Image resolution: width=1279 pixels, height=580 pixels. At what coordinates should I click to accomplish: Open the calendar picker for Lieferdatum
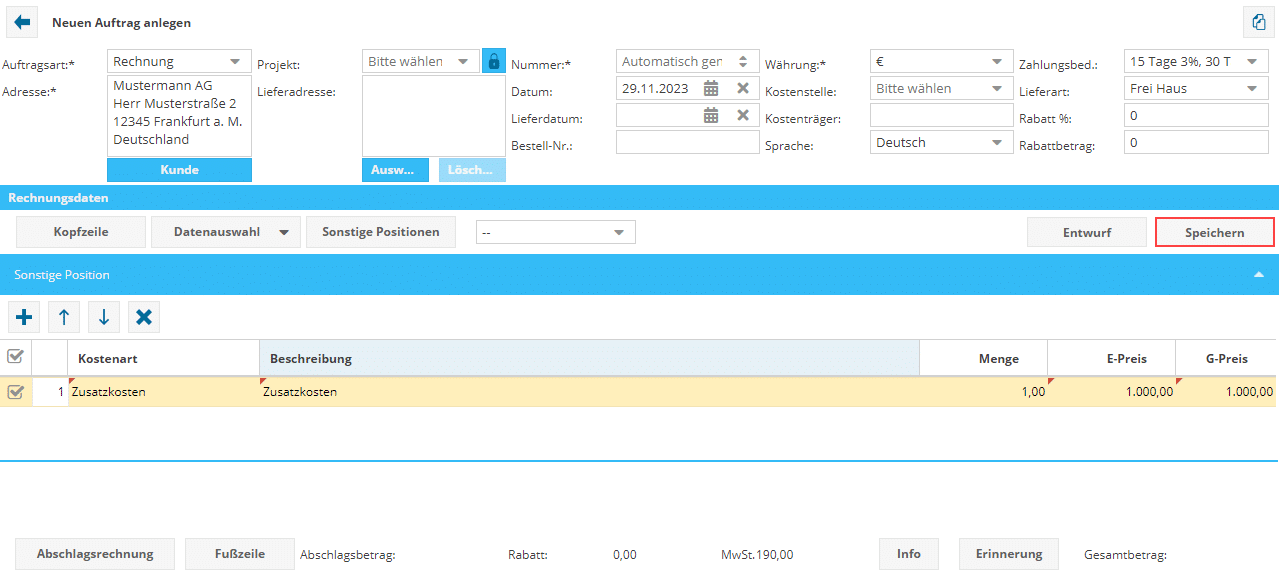tap(711, 115)
